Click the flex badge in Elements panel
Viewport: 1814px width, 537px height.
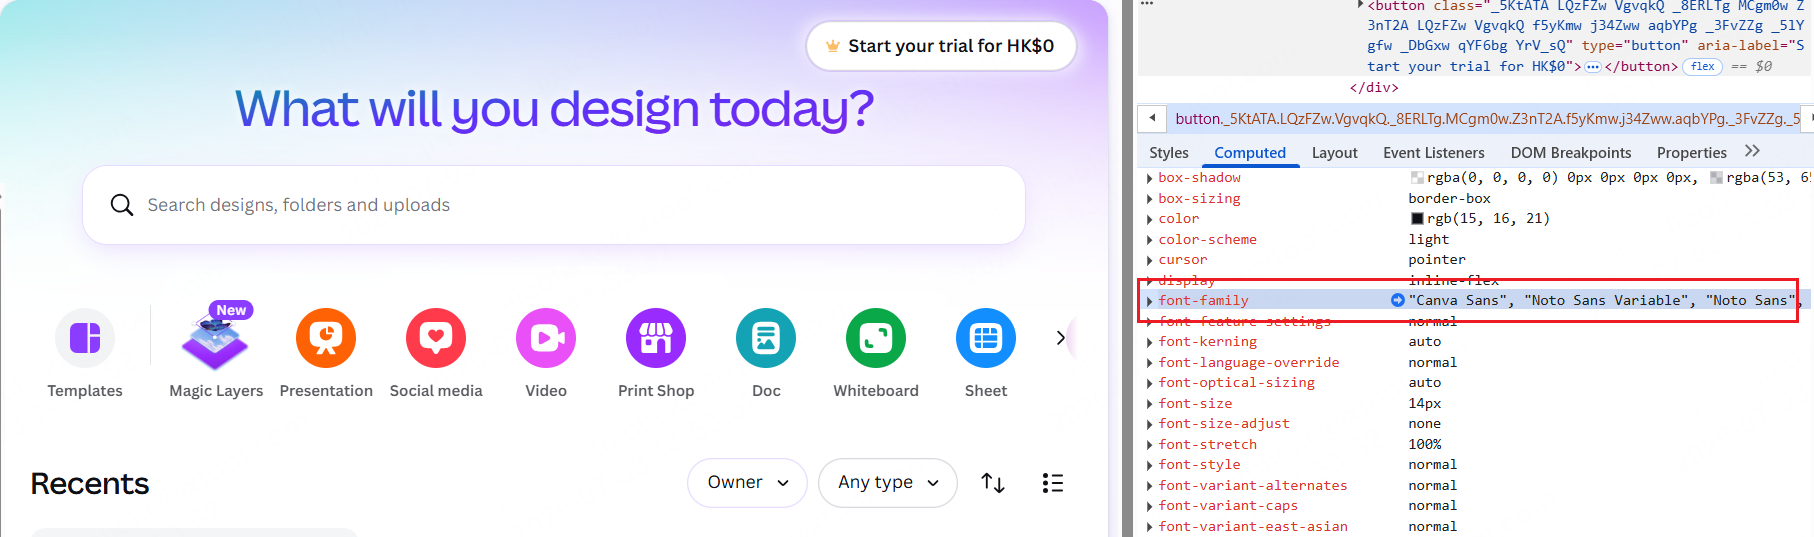(1703, 67)
